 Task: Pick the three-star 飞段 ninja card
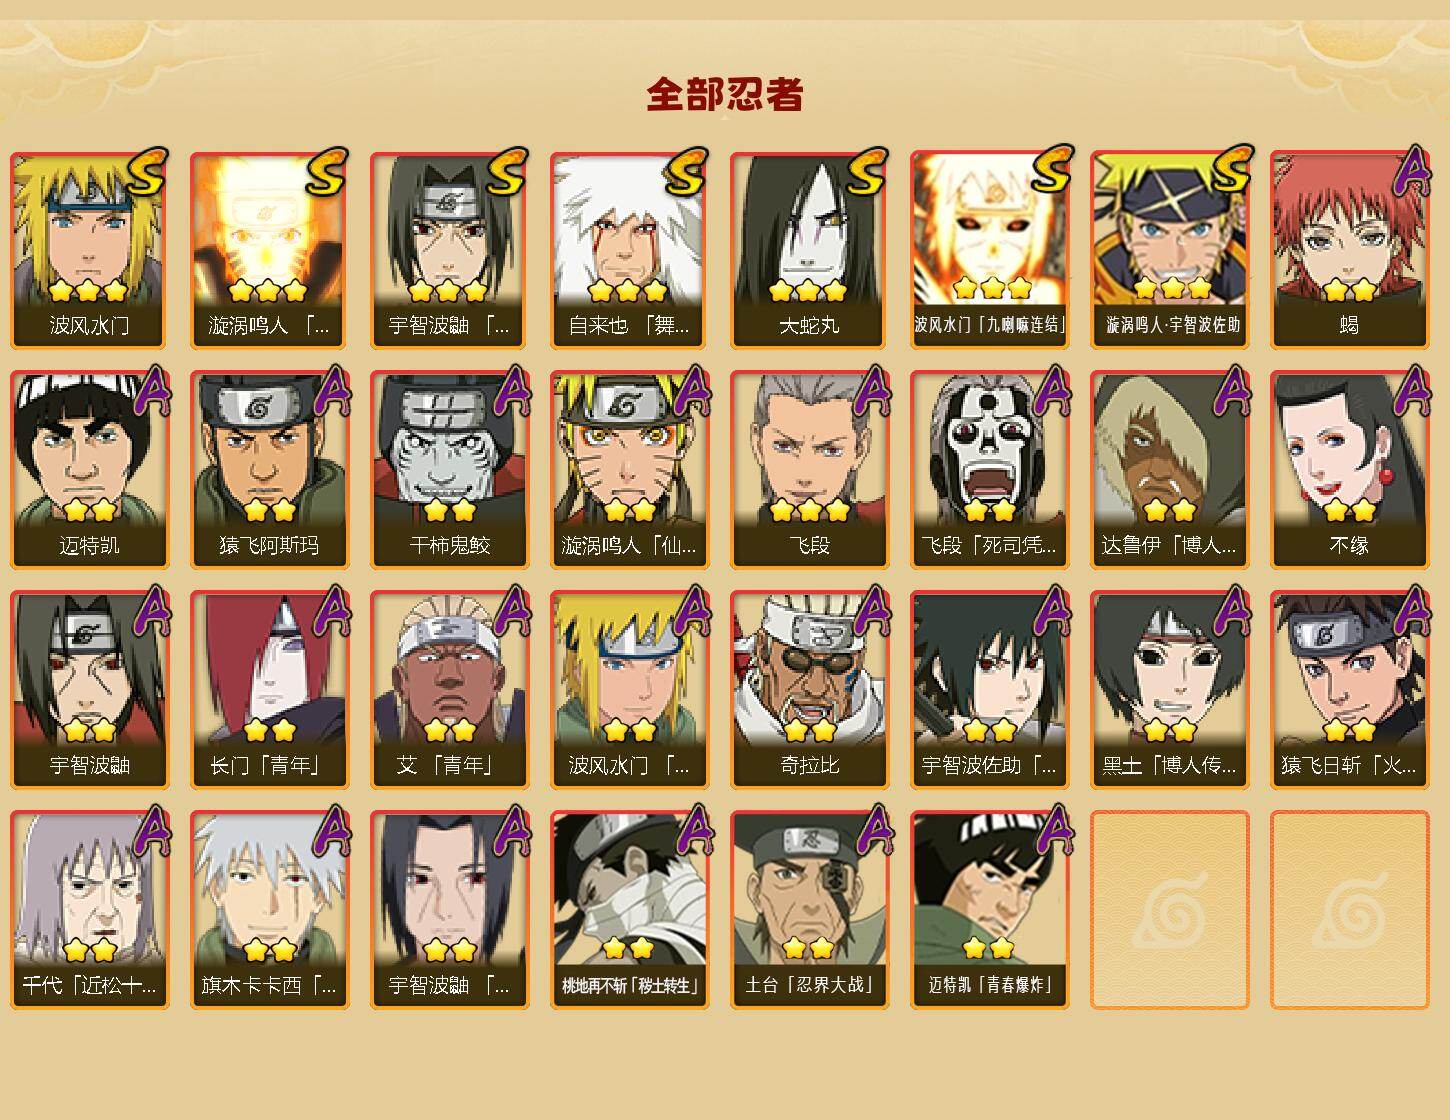click(810, 470)
